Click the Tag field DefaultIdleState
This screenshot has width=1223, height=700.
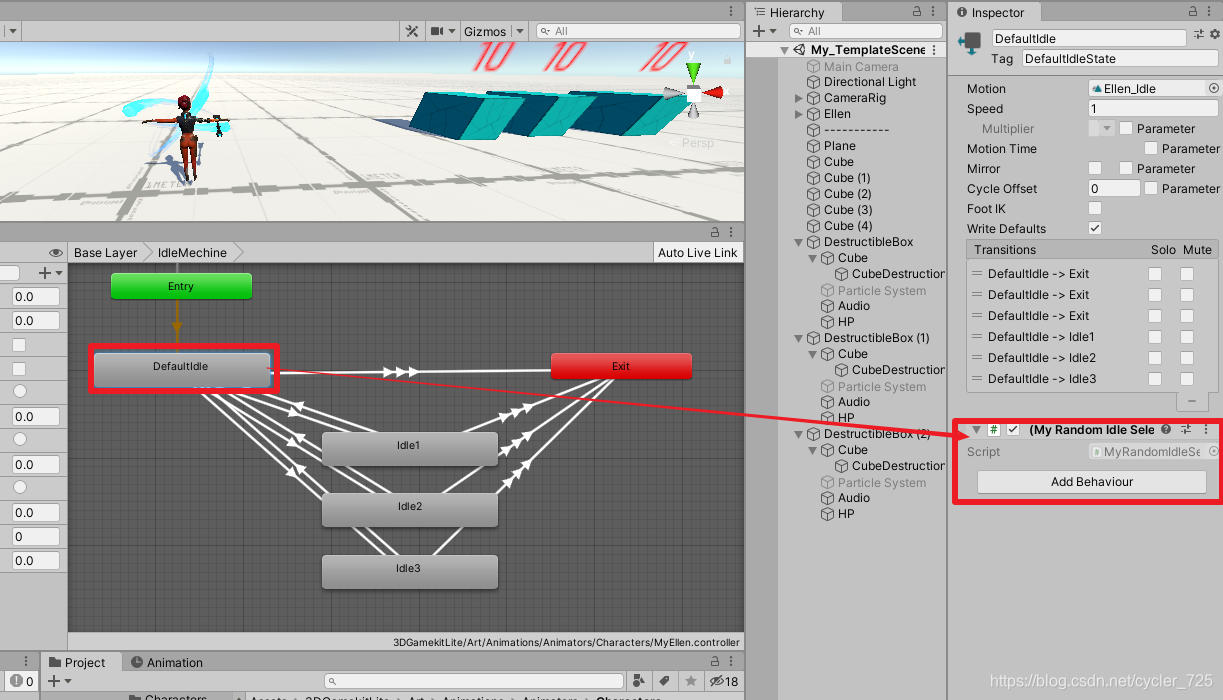[x=1119, y=59]
